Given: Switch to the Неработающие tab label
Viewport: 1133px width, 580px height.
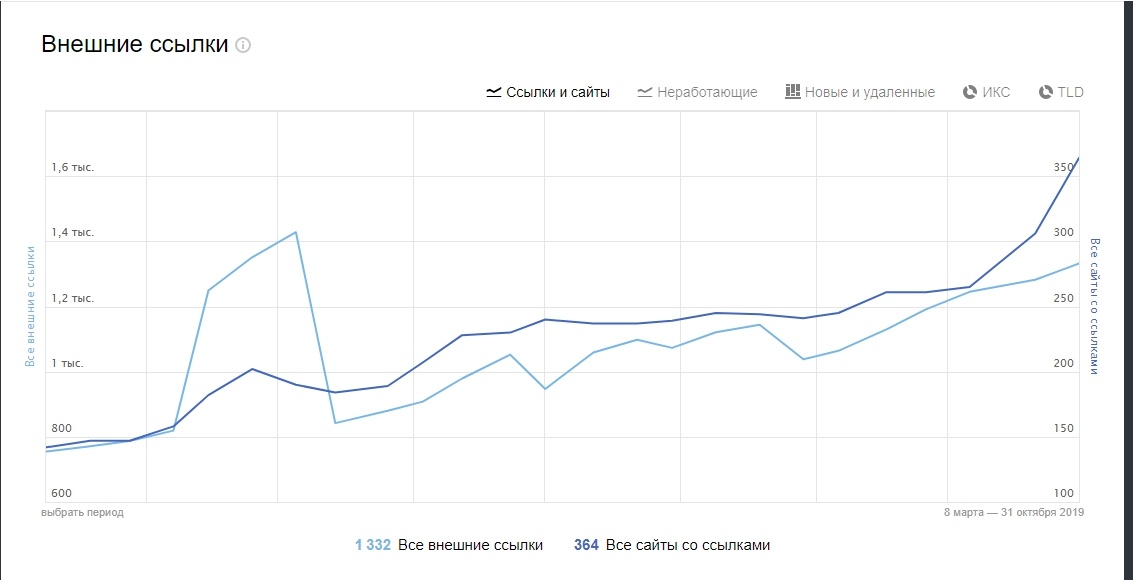Looking at the screenshot, I should (707, 92).
